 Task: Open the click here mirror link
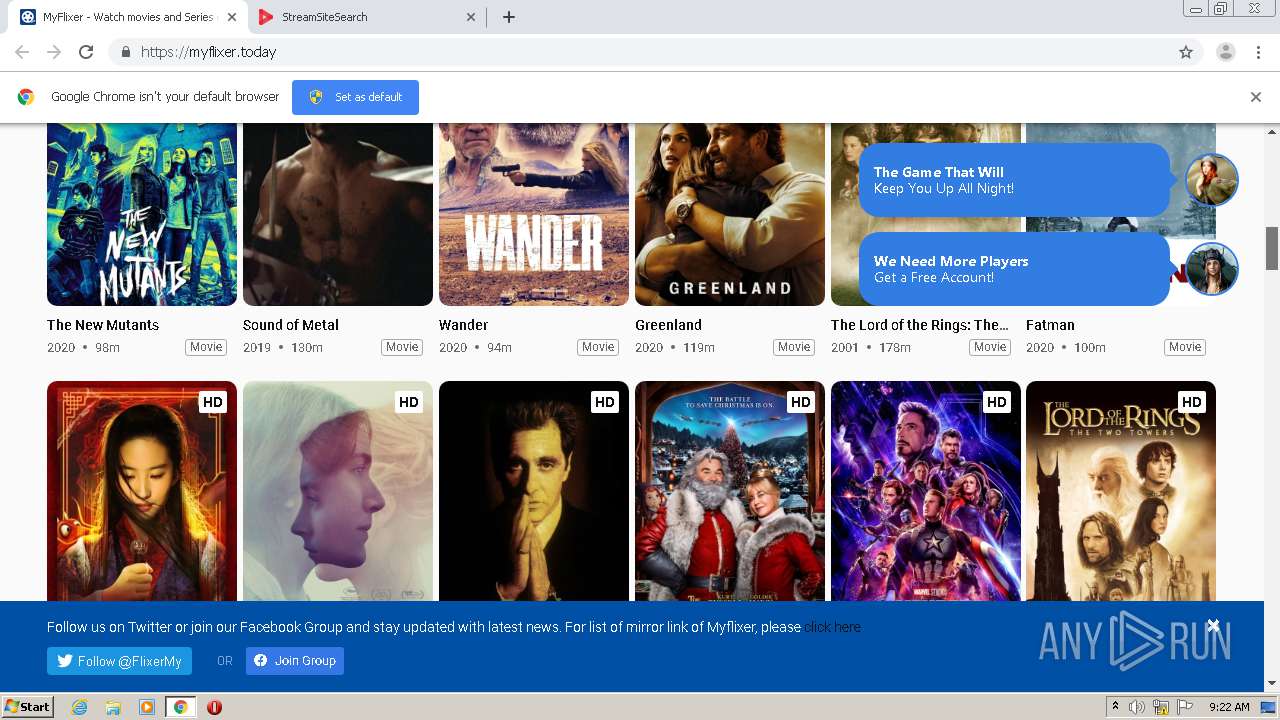(x=832, y=627)
